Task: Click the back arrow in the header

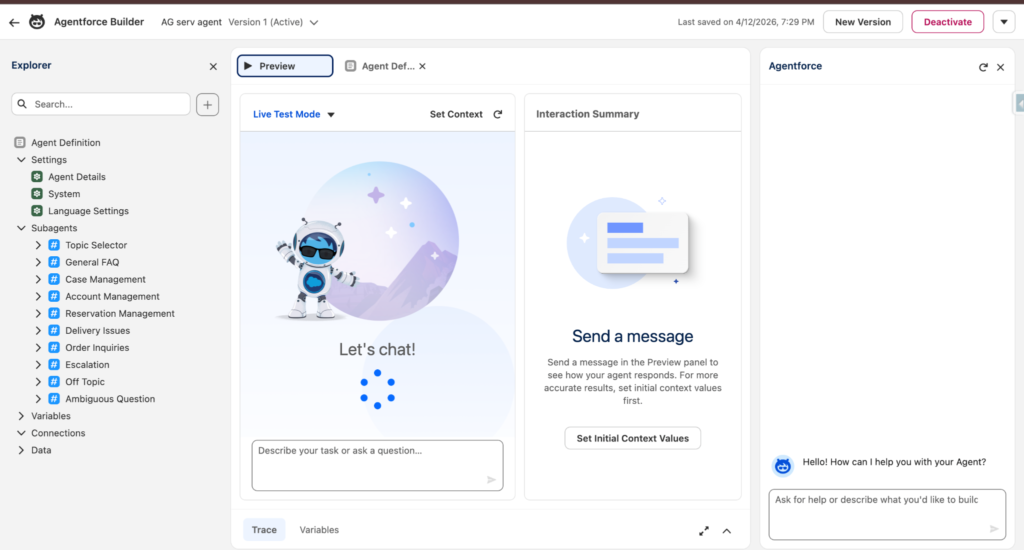Action: tap(14, 22)
